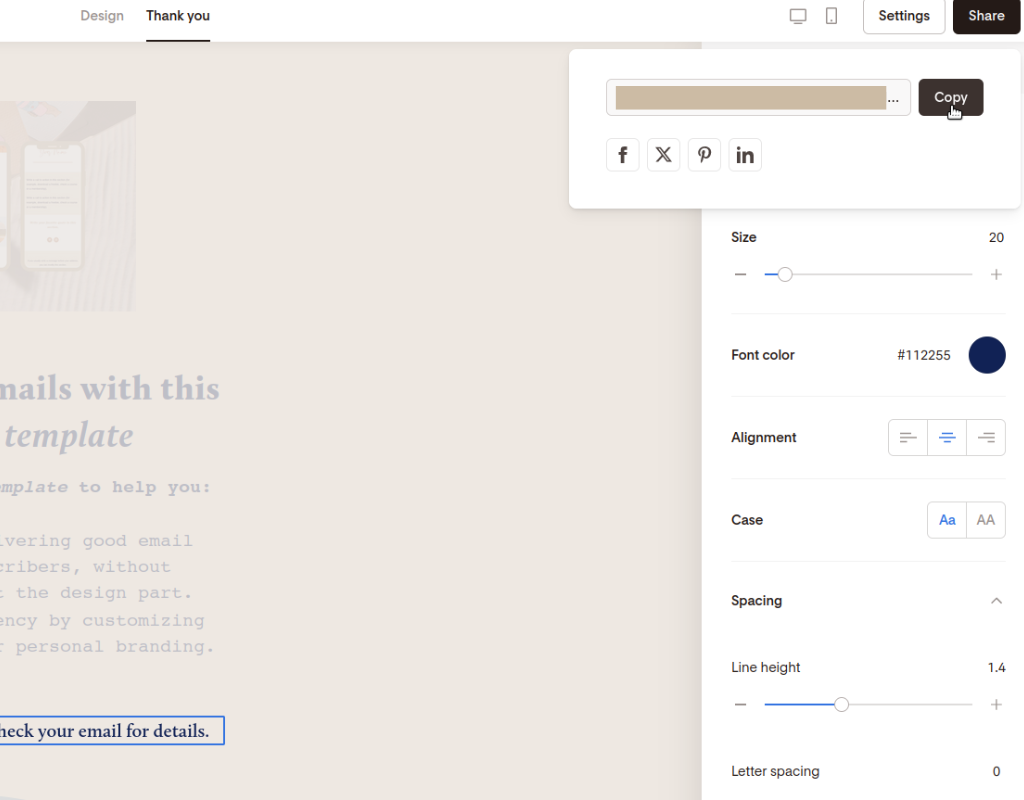Click the headline ending 'mails with this'
Screen dimensions: 1024x800
point(110,389)
